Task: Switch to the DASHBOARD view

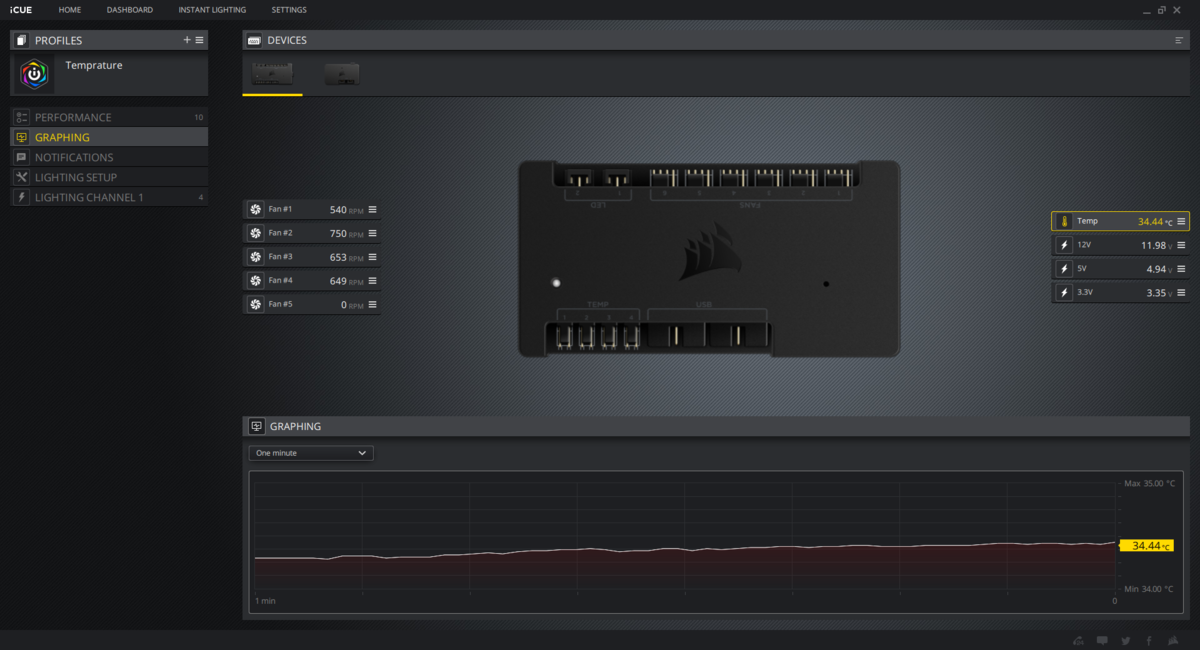Action: pos(130,10)
